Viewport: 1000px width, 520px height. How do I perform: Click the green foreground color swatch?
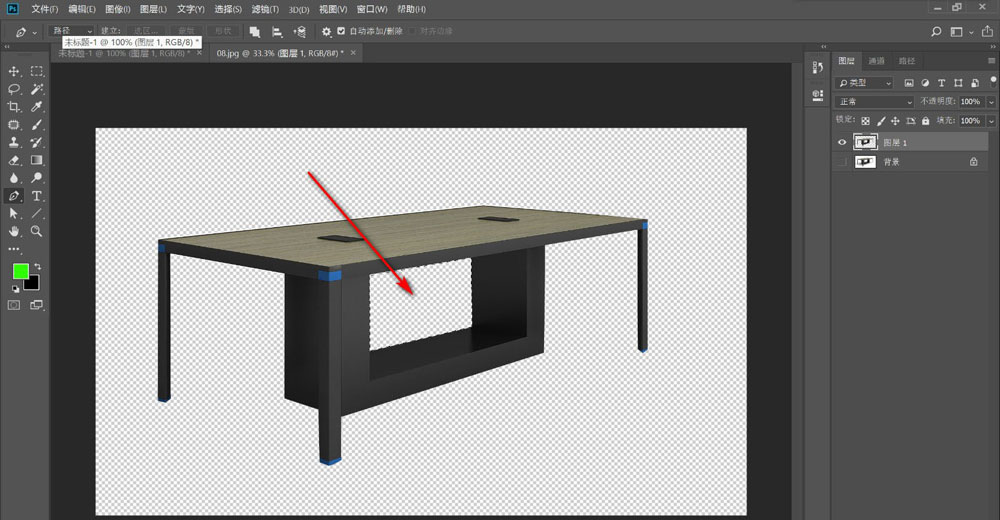click(20, 271)
